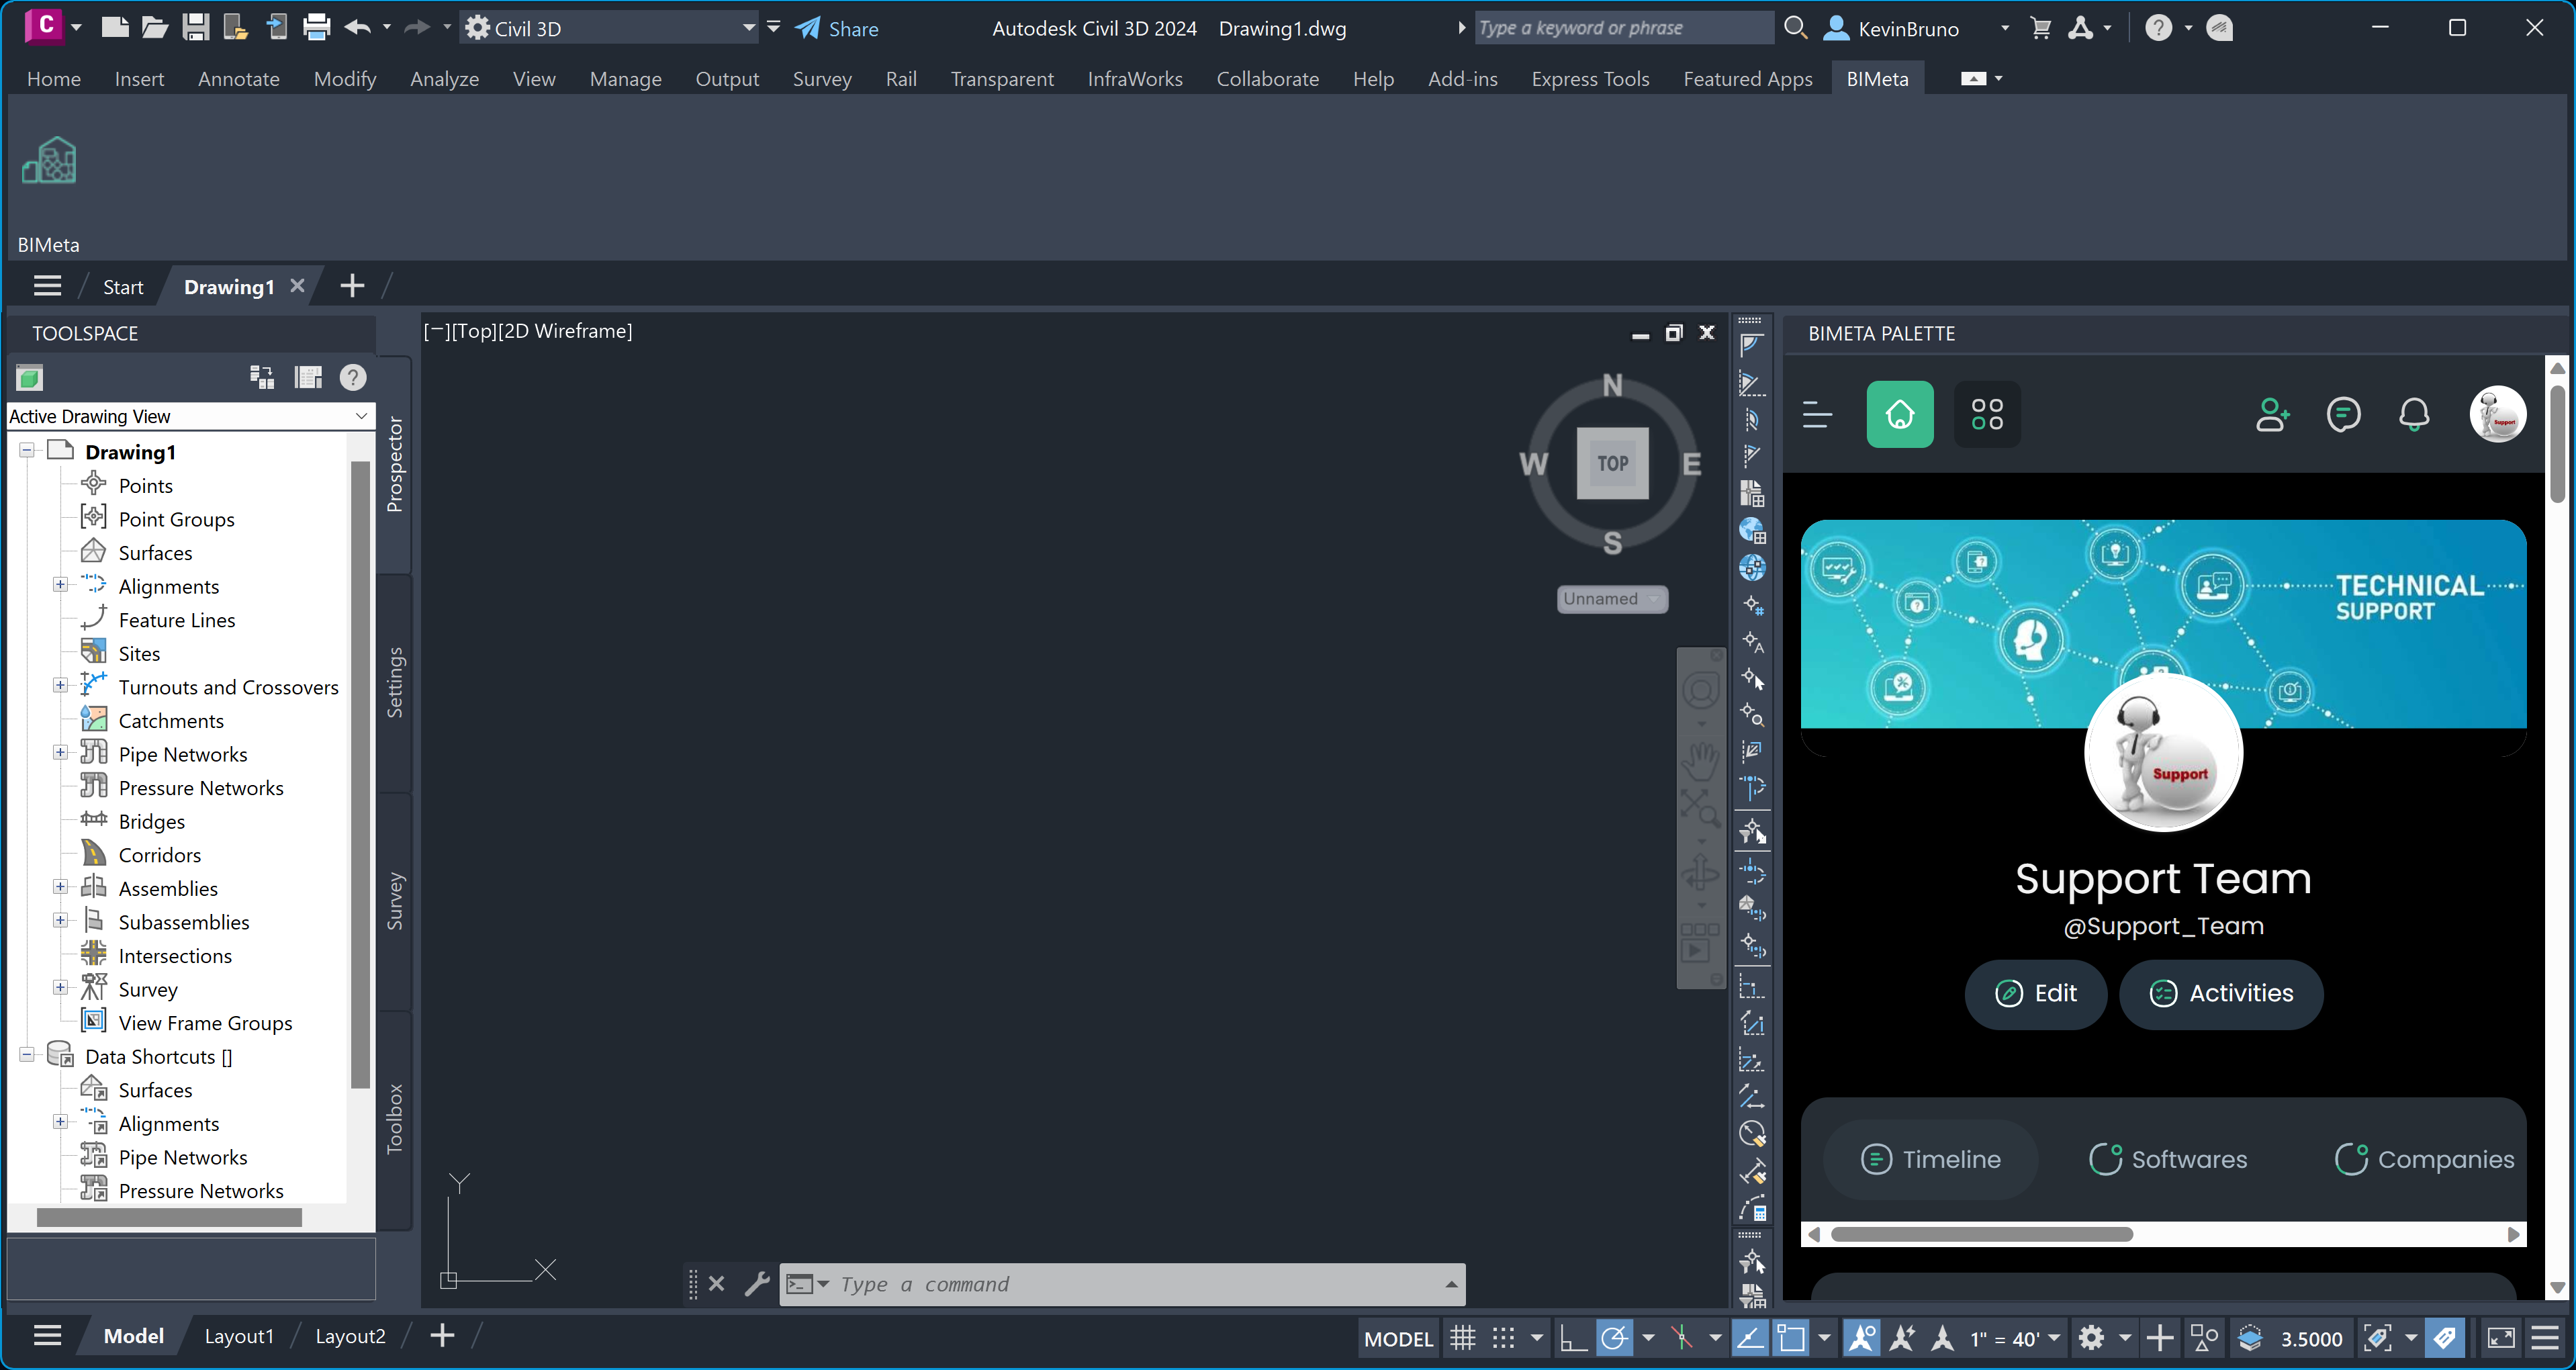The image size is (2576, 1370).
Task: Toggle drawing grid display in status bar
Action: point(1462,1338)
